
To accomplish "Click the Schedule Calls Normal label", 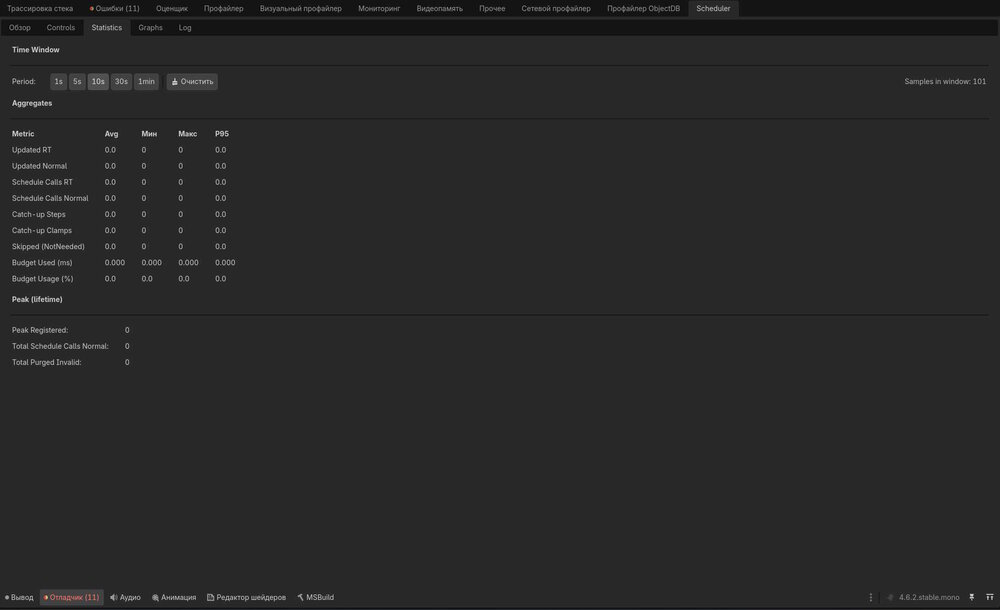I will (50, 198).
